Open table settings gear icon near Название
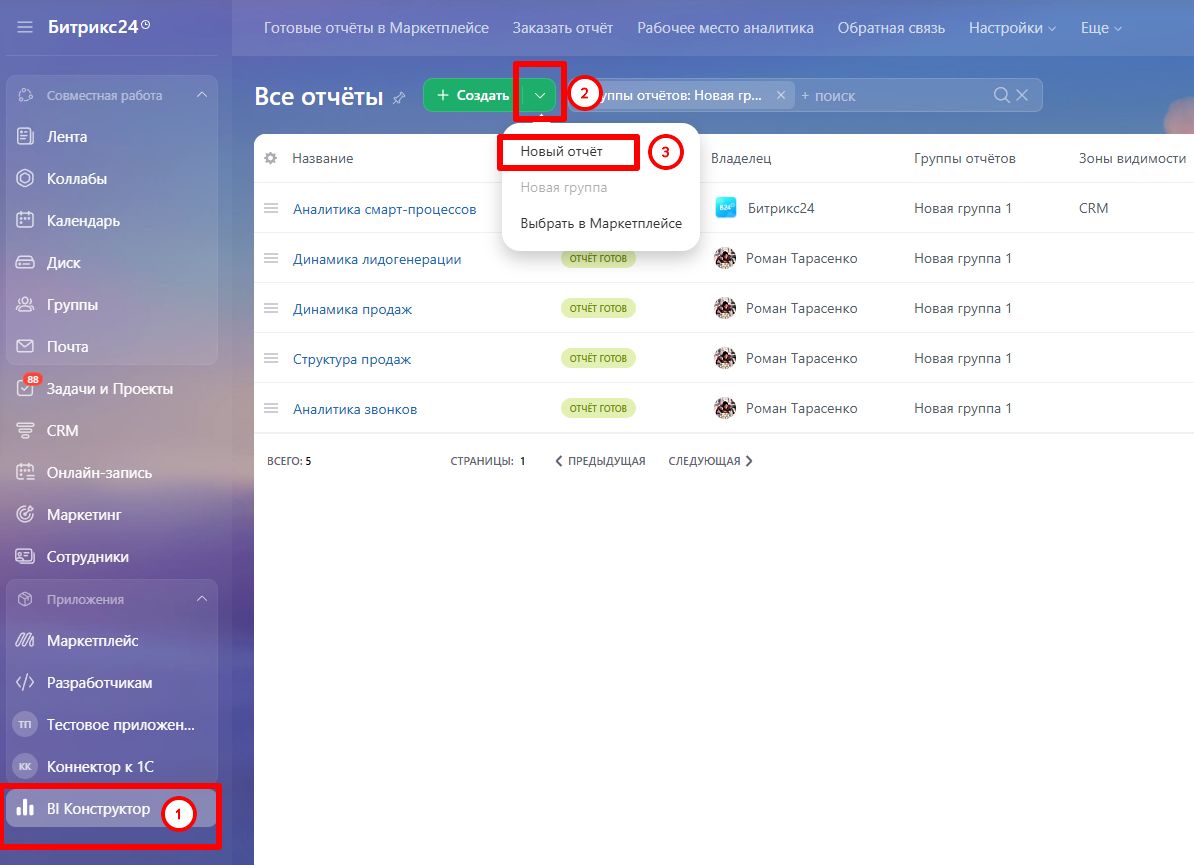Screen dimensions: 1194x865 [270, 158]
